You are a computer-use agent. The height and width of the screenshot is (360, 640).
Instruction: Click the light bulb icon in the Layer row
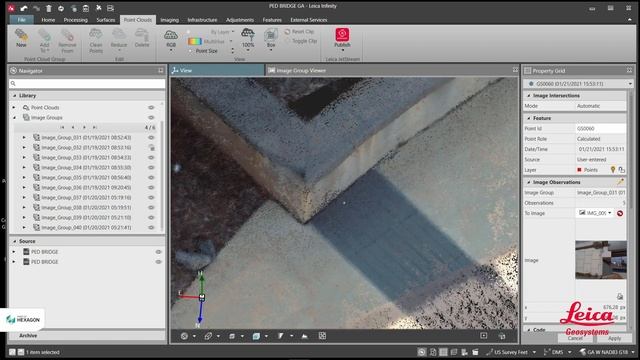pos(613,169)
